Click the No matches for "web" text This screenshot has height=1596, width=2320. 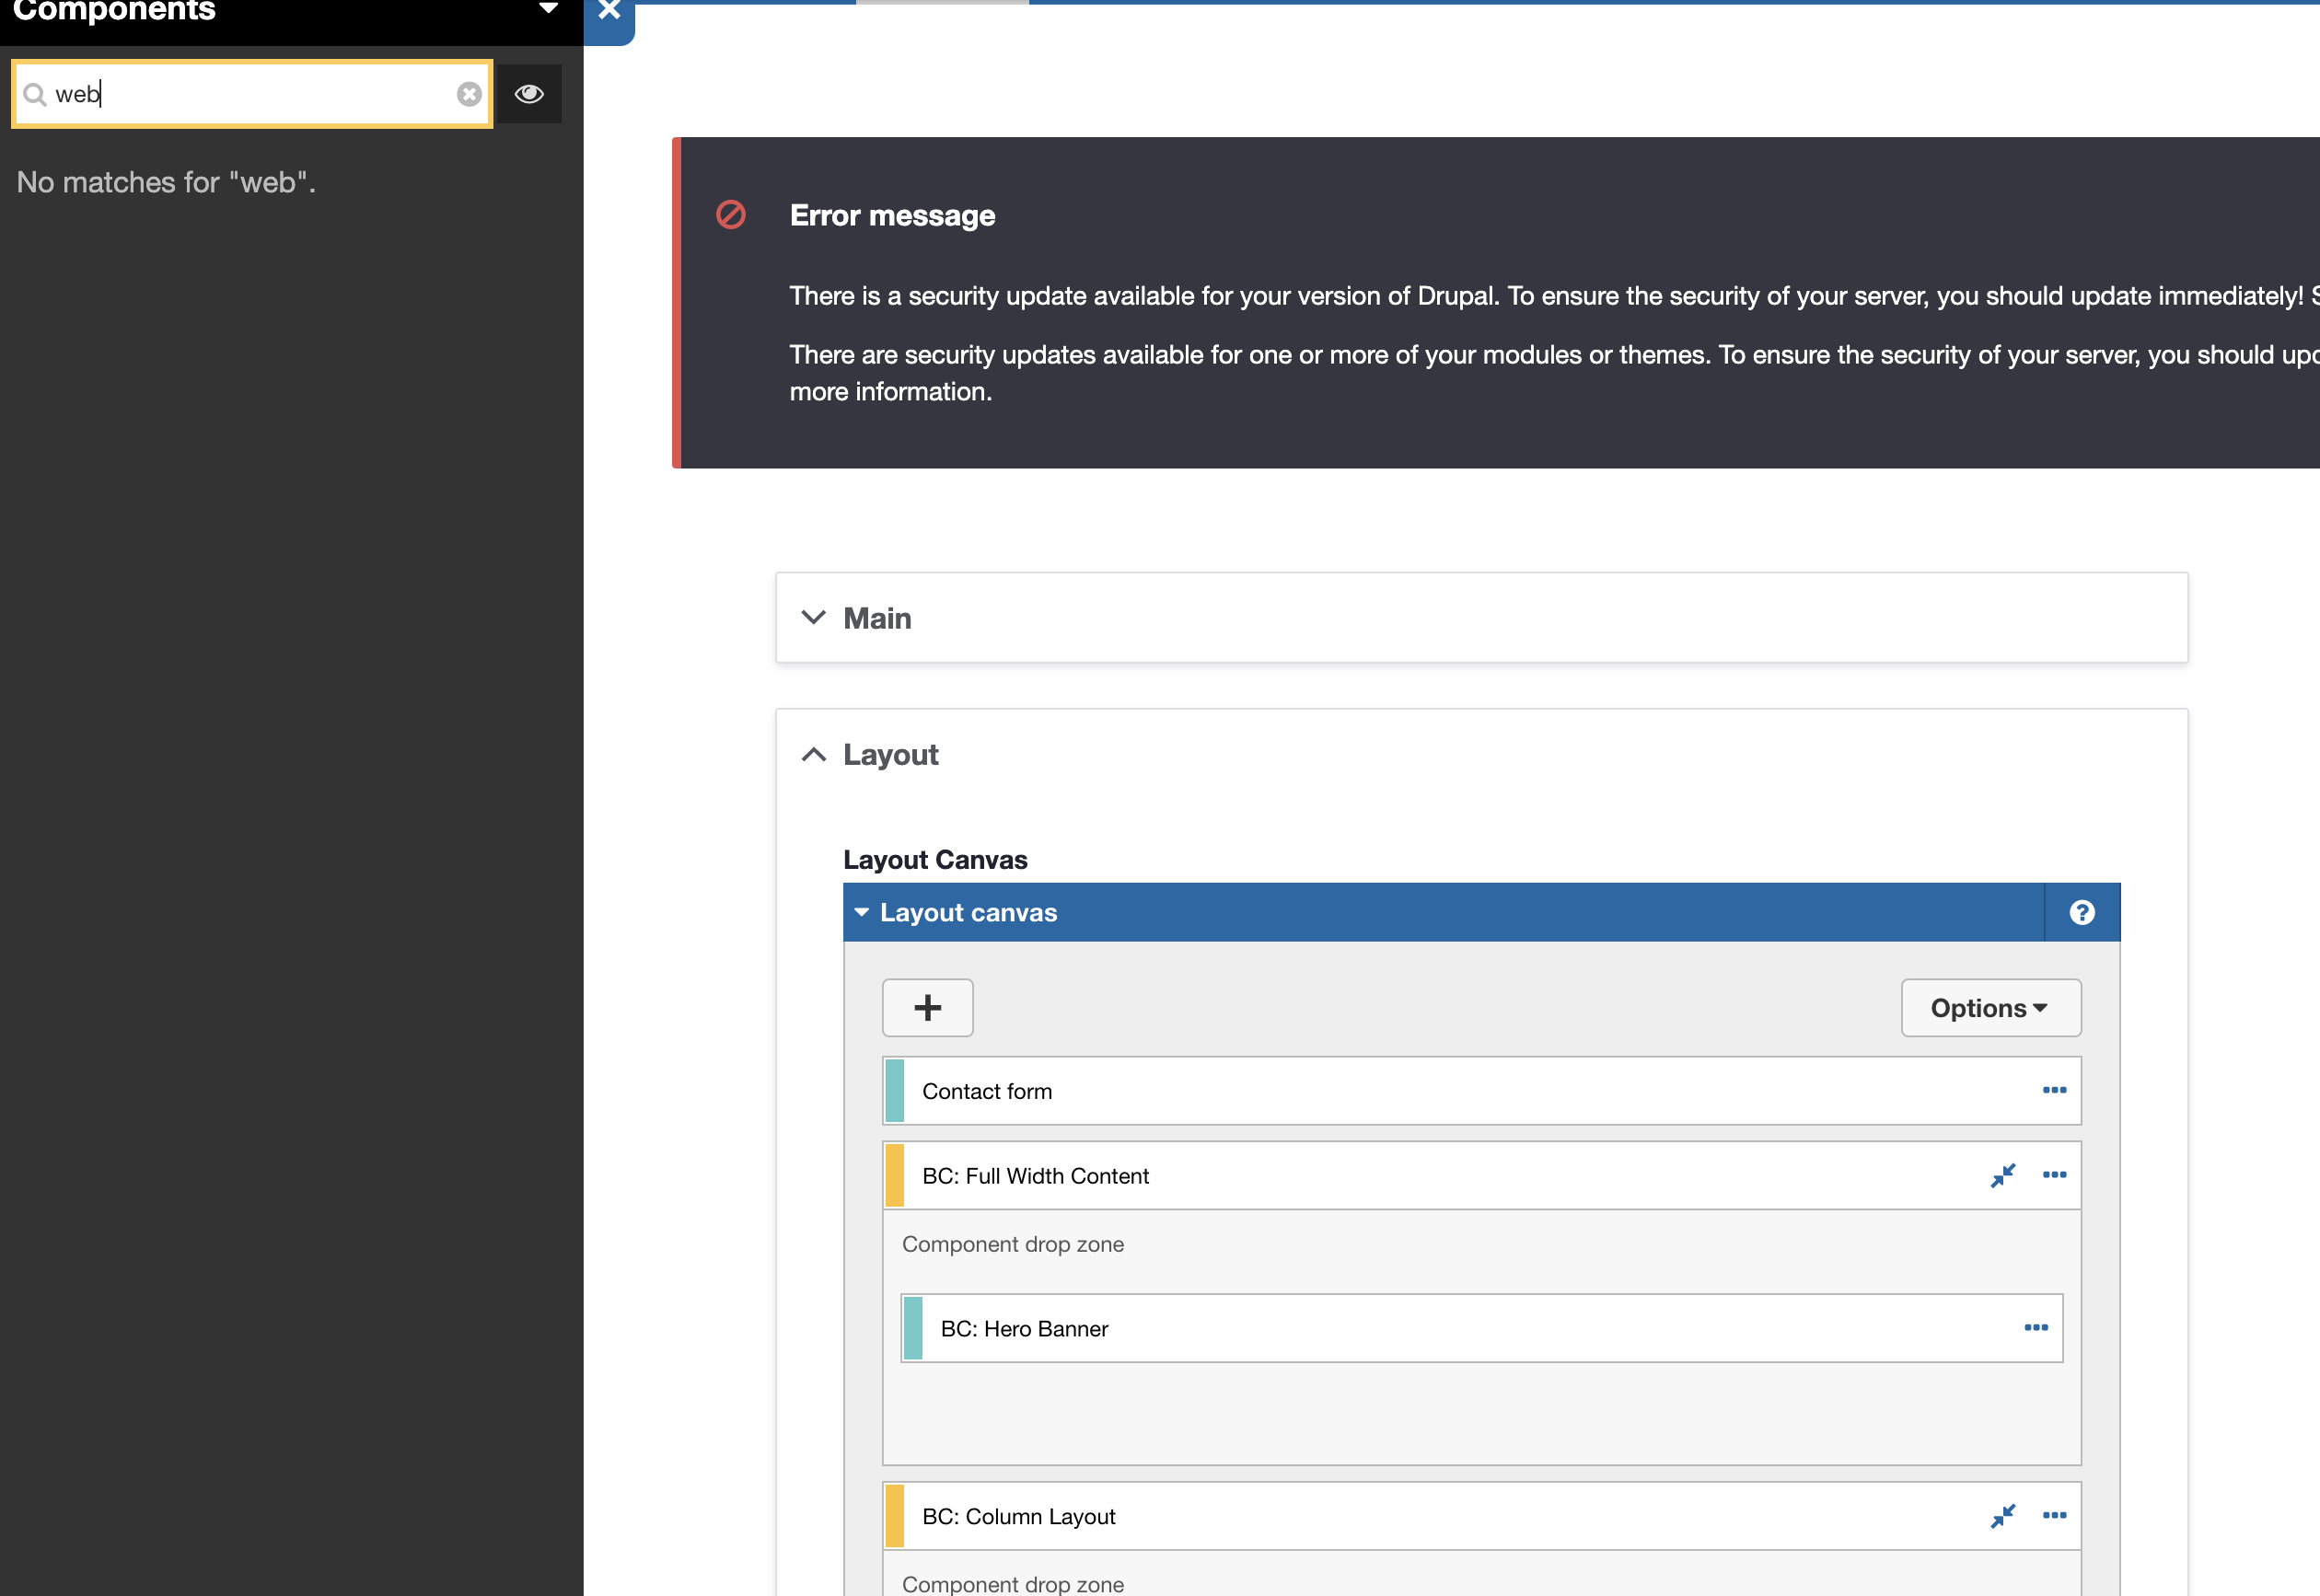166,182
